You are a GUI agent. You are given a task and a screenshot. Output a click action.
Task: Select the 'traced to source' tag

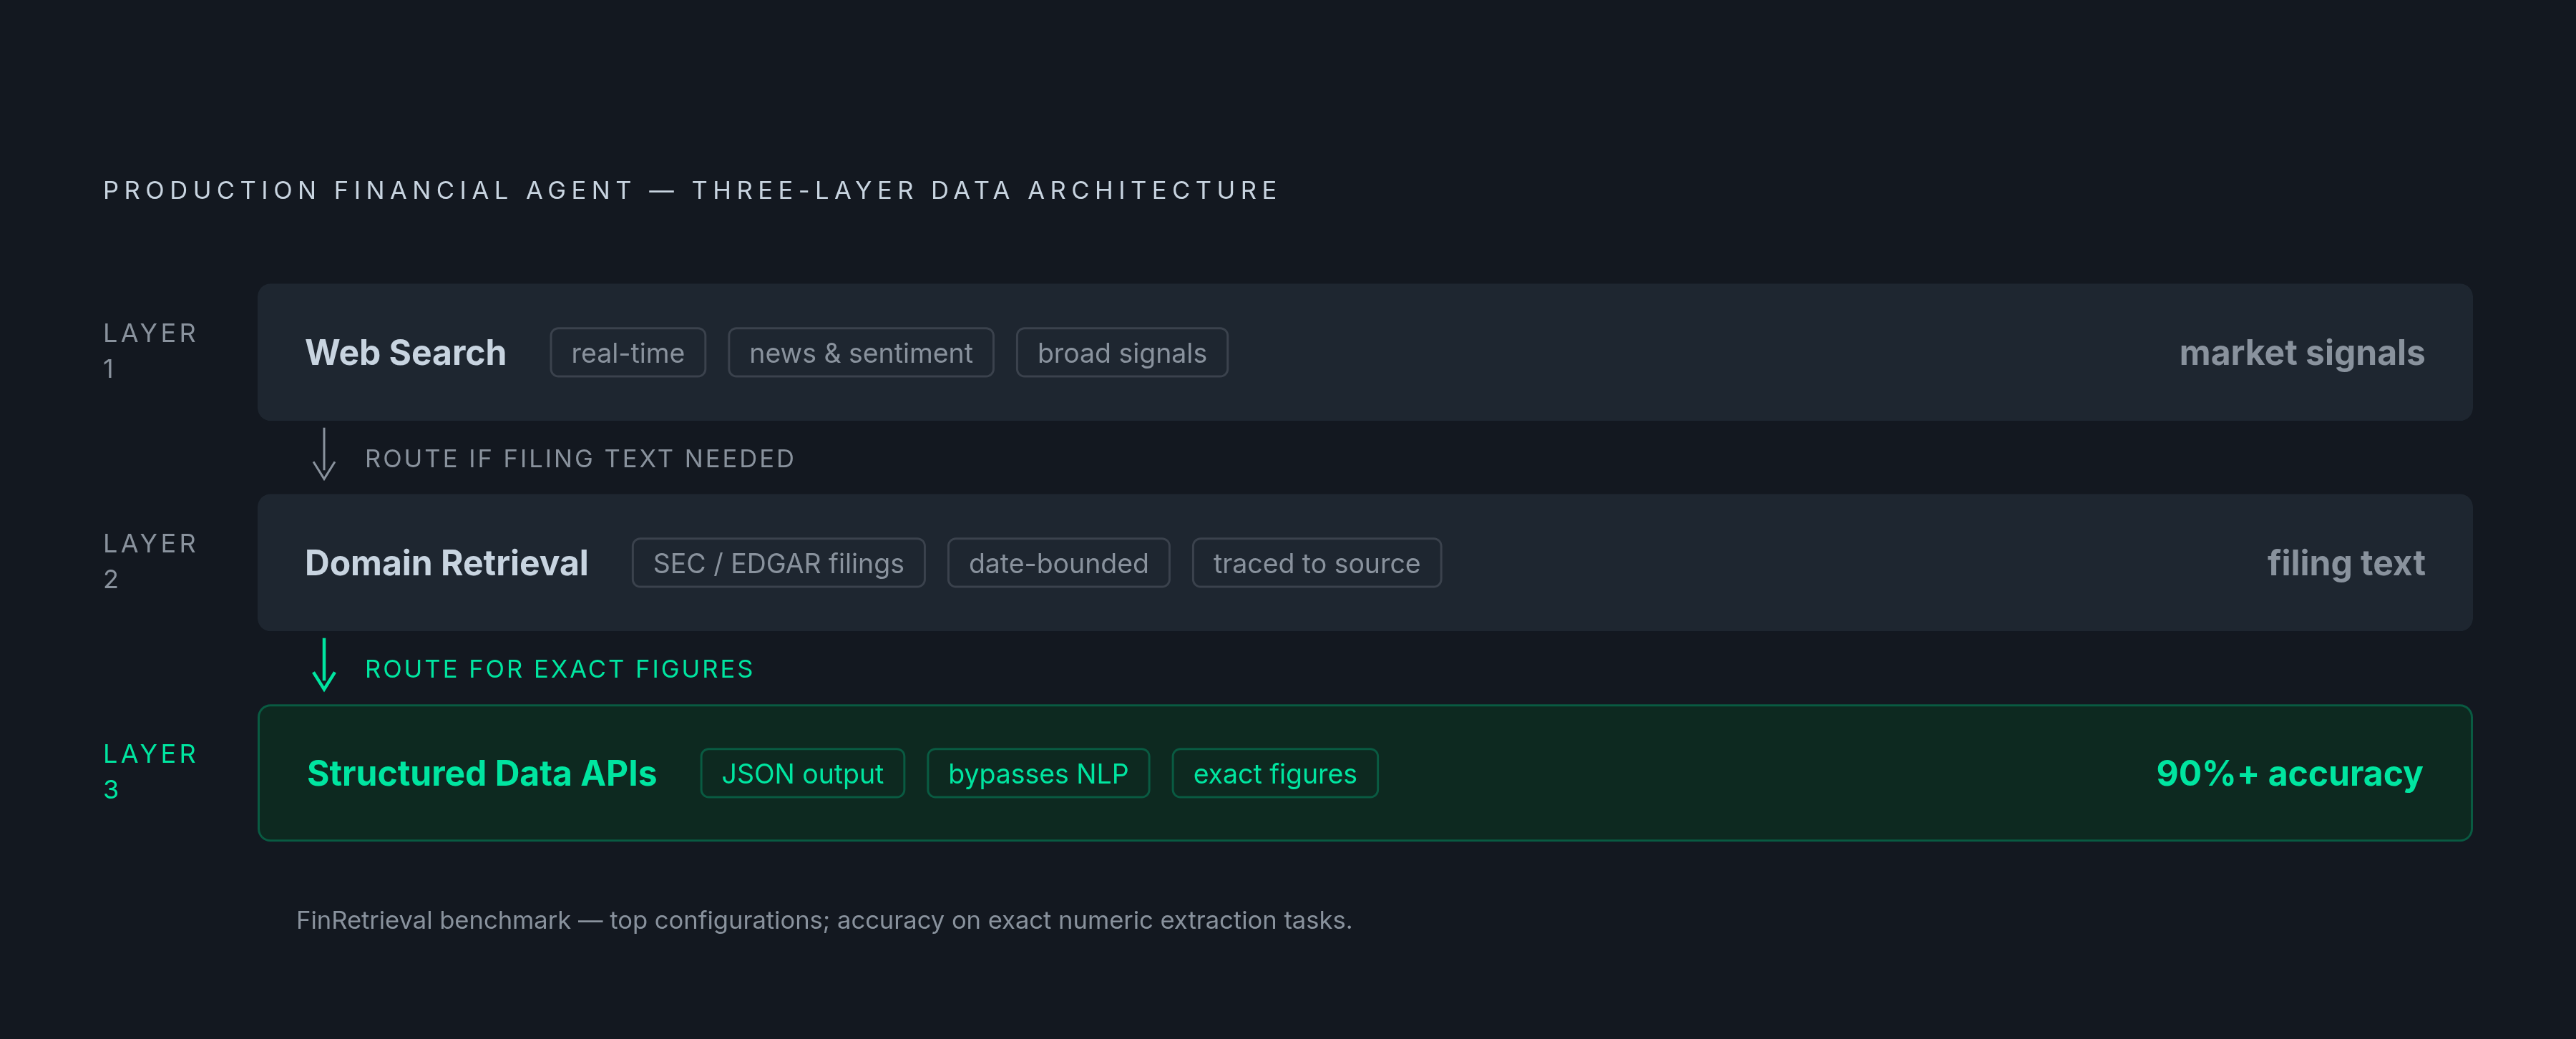coord(1316,563)
